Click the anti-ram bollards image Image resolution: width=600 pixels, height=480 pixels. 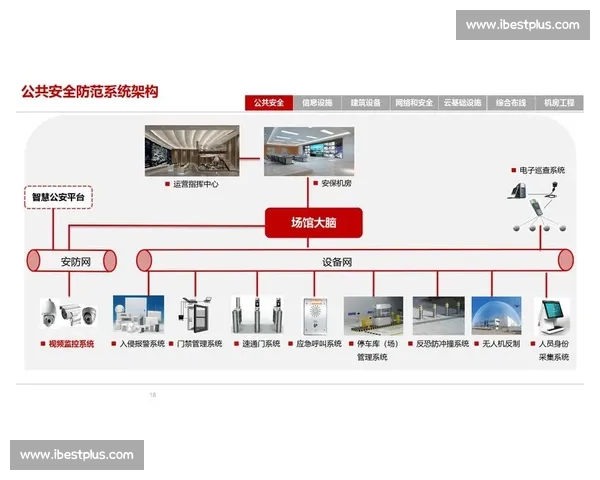click(439, 316)
